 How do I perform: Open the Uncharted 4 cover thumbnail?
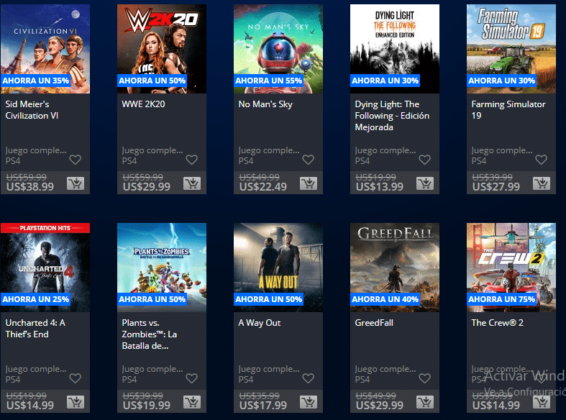[x=45, y=267]
